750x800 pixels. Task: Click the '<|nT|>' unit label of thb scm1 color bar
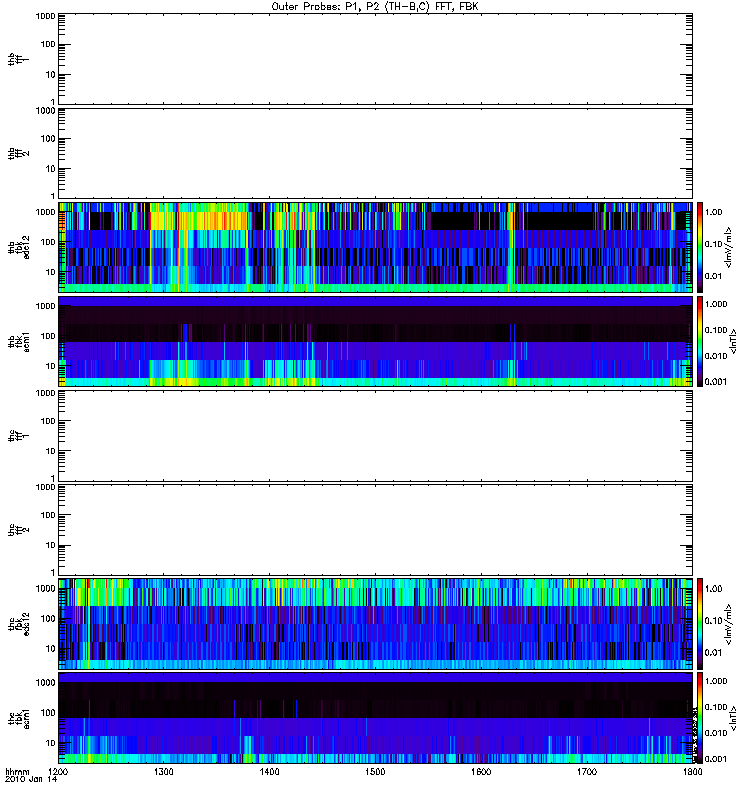pyautogui.click(x=733, y=341)
